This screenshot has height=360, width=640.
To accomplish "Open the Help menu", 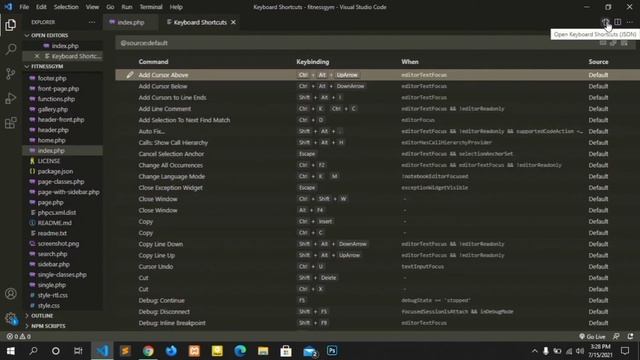I will 176,7.
